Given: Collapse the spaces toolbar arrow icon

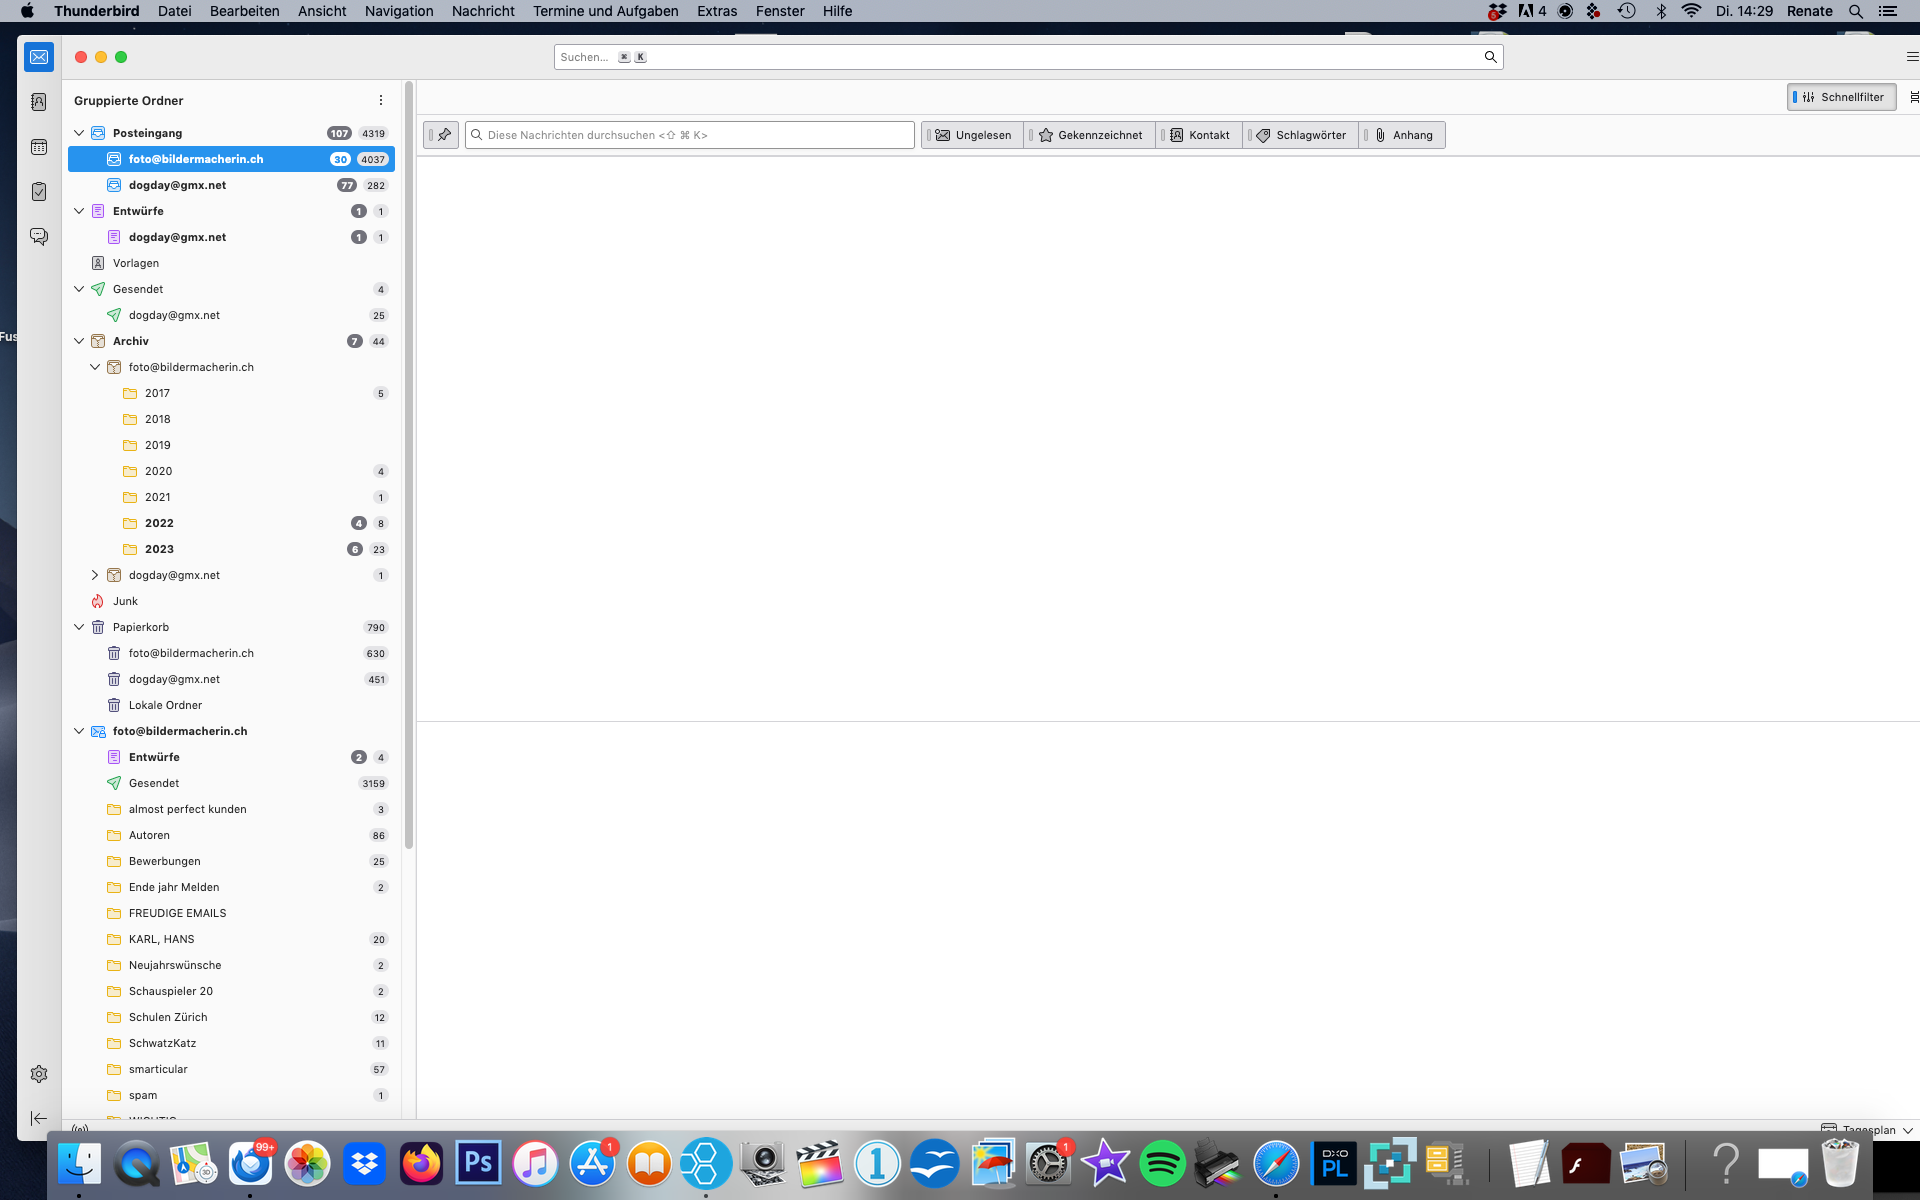Looking at the screenshot, I should [x=39, y=1118].
